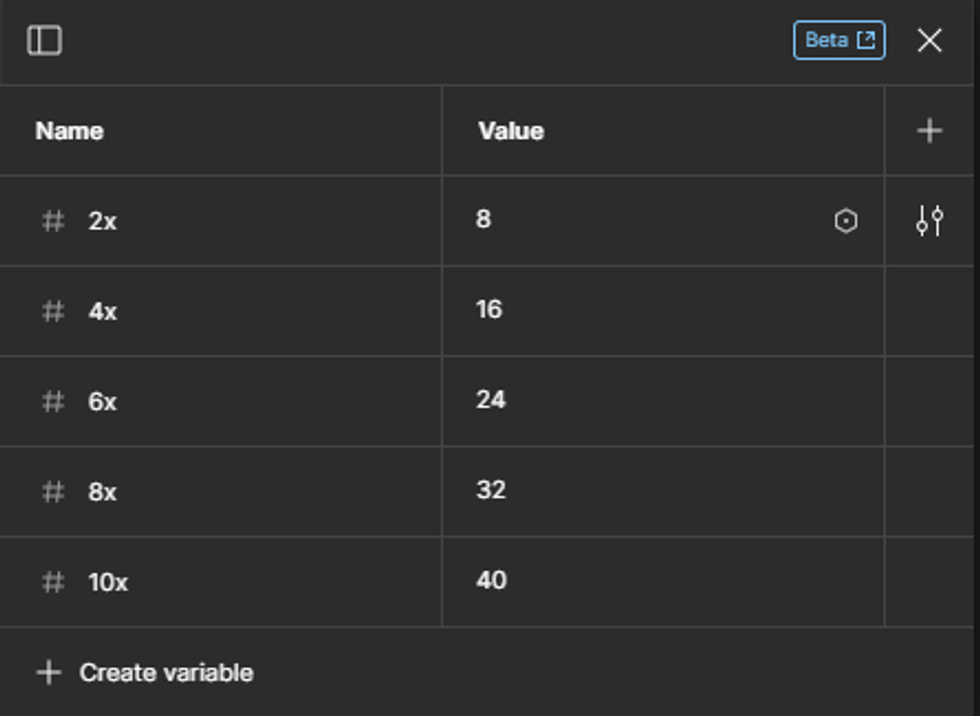The height and width of the screenshot is (716, 980).
Task: Close the variables panel
Action: click(929, 40)
